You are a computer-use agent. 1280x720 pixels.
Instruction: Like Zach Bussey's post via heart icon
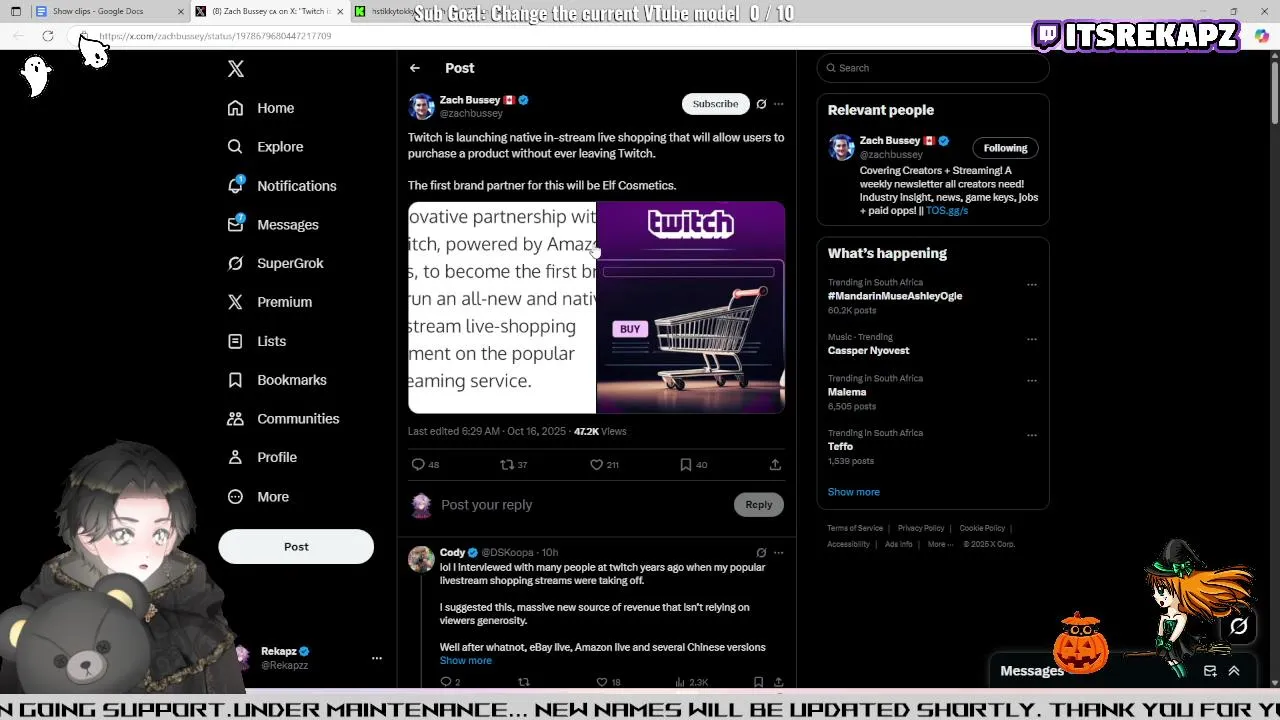596,465
